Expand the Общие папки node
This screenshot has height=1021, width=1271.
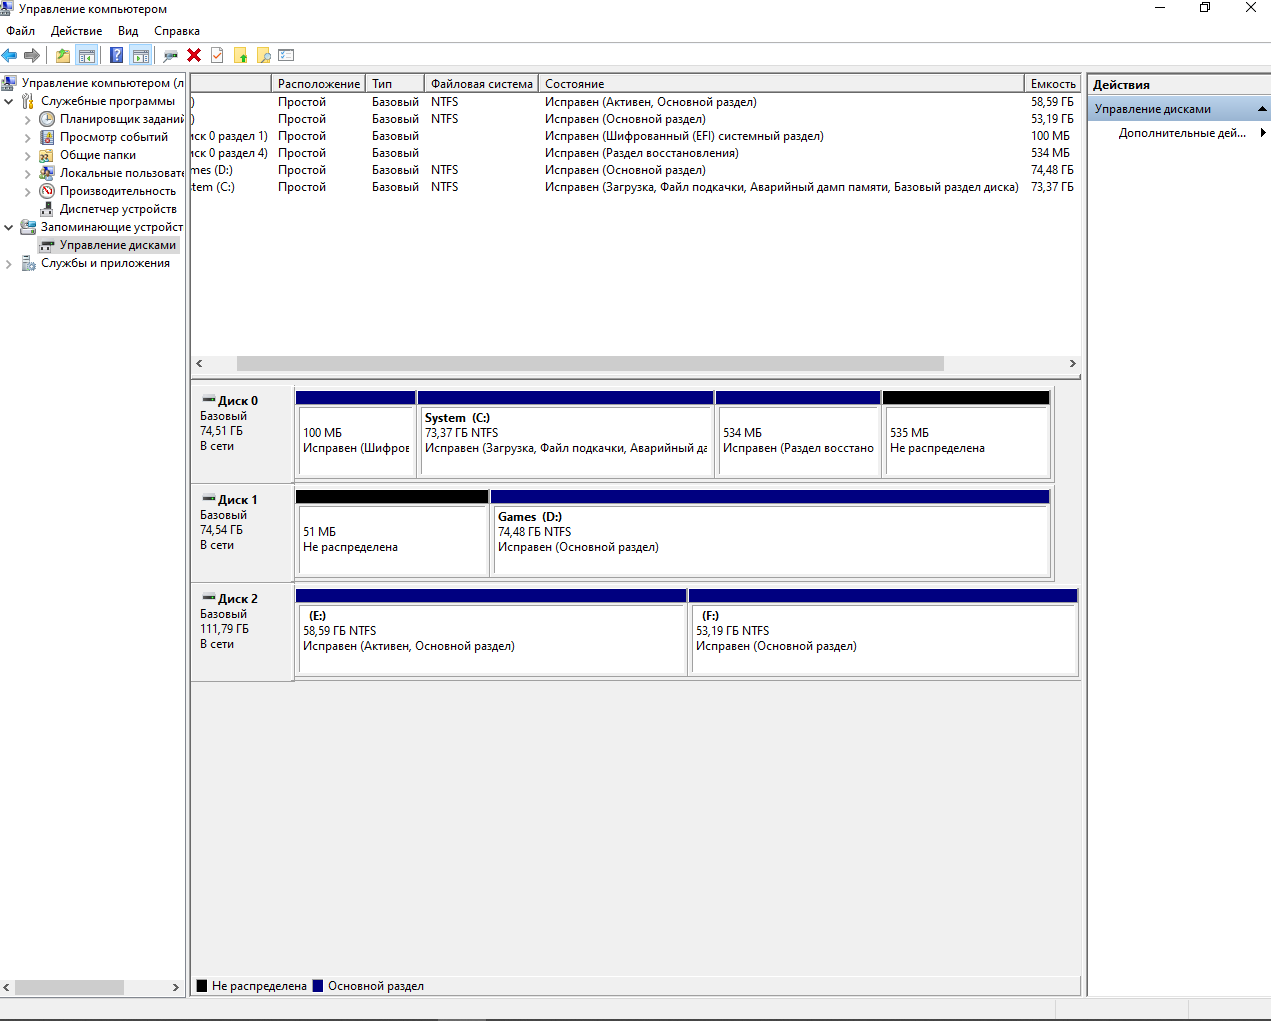pos(28,155)
